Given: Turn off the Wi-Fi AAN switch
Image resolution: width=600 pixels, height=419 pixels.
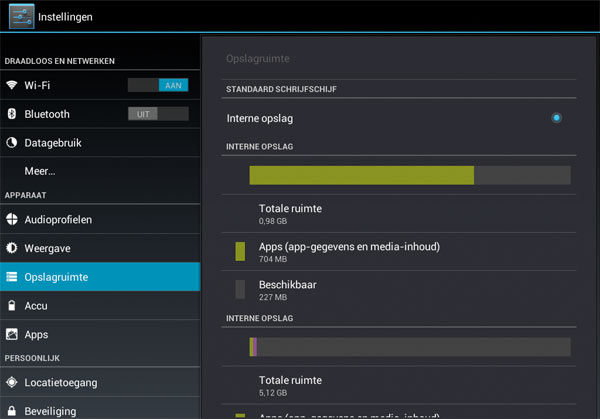Looking at the screenshot, I should pos(158,86).
